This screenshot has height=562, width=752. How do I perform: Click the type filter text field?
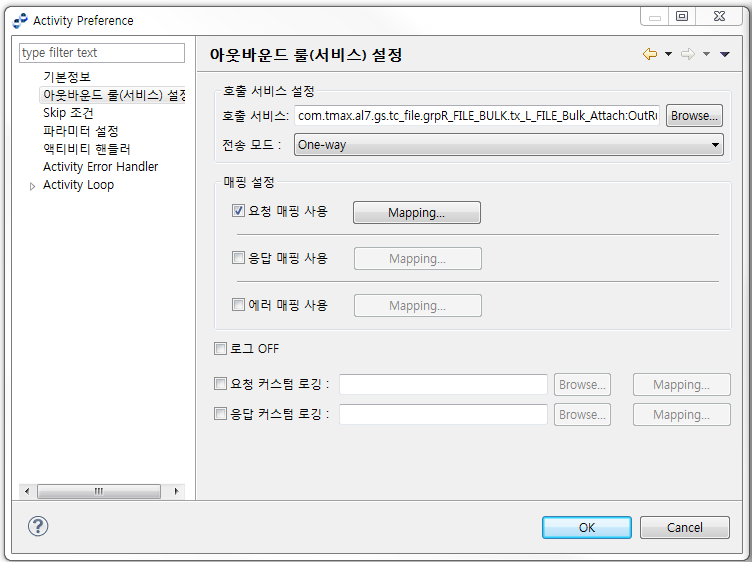pos(102,53)
